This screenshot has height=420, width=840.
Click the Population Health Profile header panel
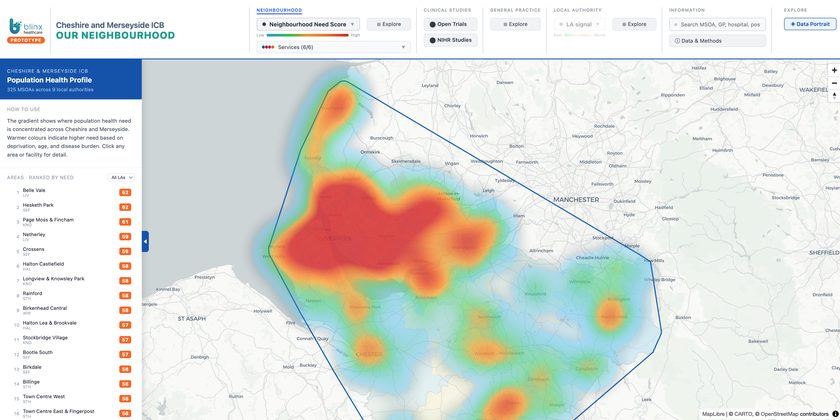(71, 79)
